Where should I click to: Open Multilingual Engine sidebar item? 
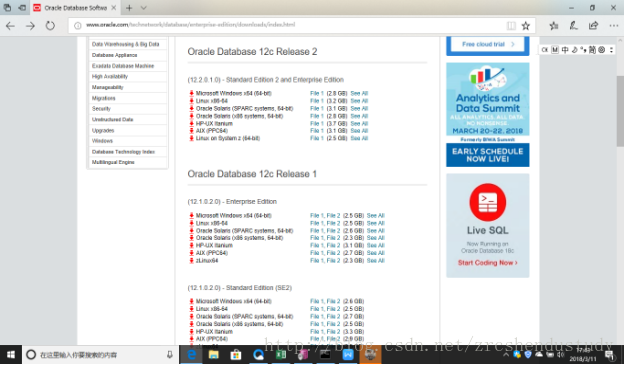point(113,163)
